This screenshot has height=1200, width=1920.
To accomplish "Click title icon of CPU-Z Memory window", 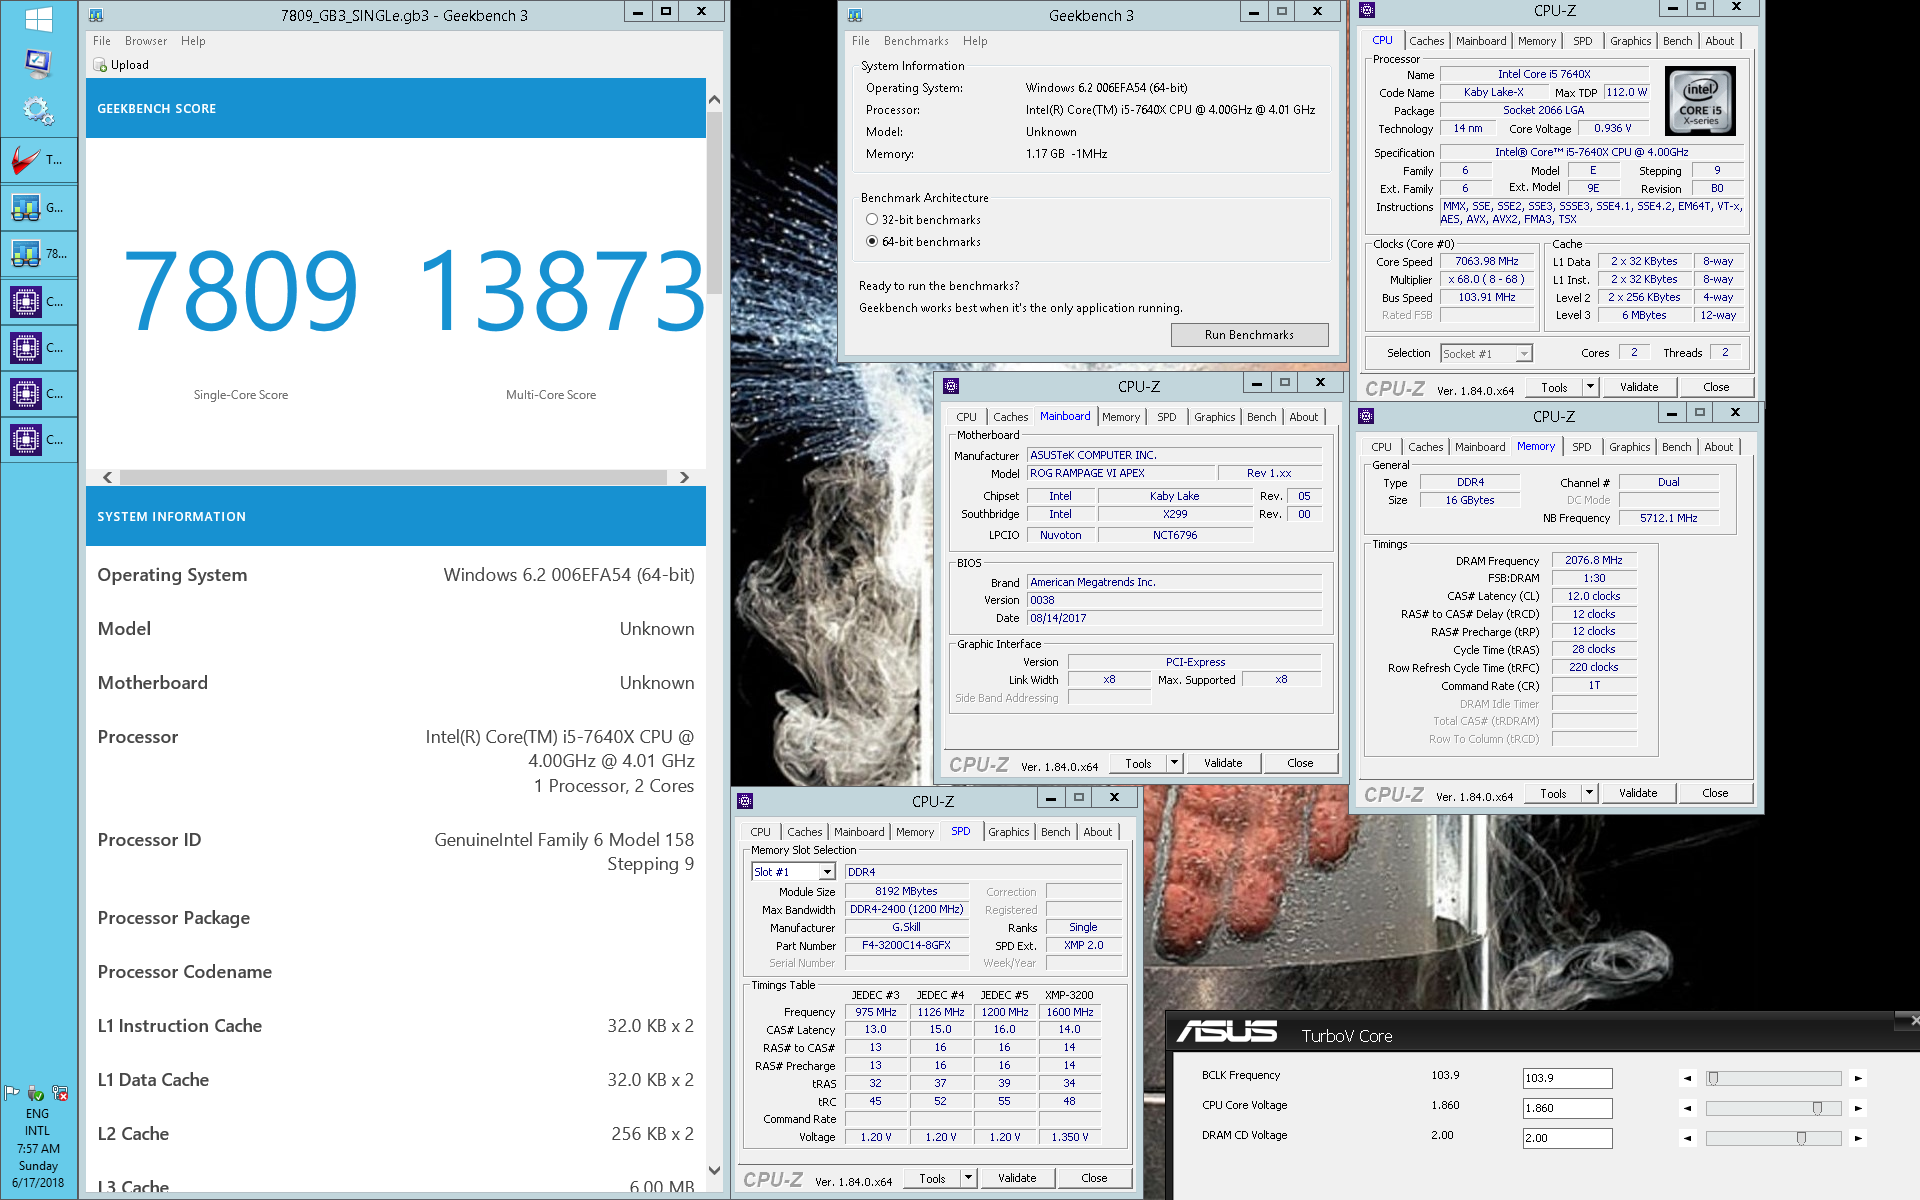I will pos(1366,416).
